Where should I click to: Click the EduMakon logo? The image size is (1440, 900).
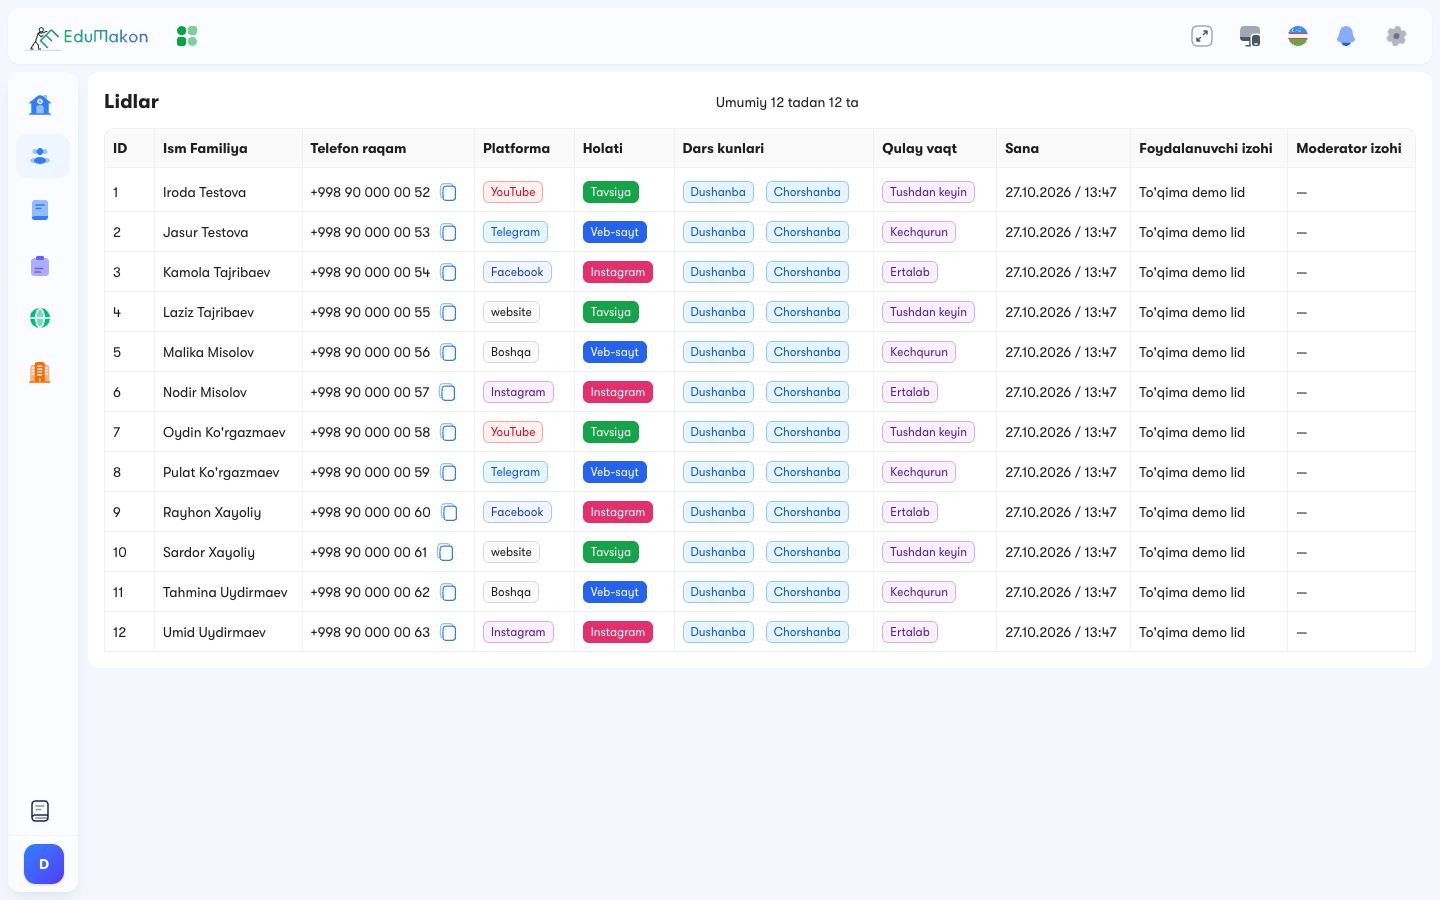[88, 37]
